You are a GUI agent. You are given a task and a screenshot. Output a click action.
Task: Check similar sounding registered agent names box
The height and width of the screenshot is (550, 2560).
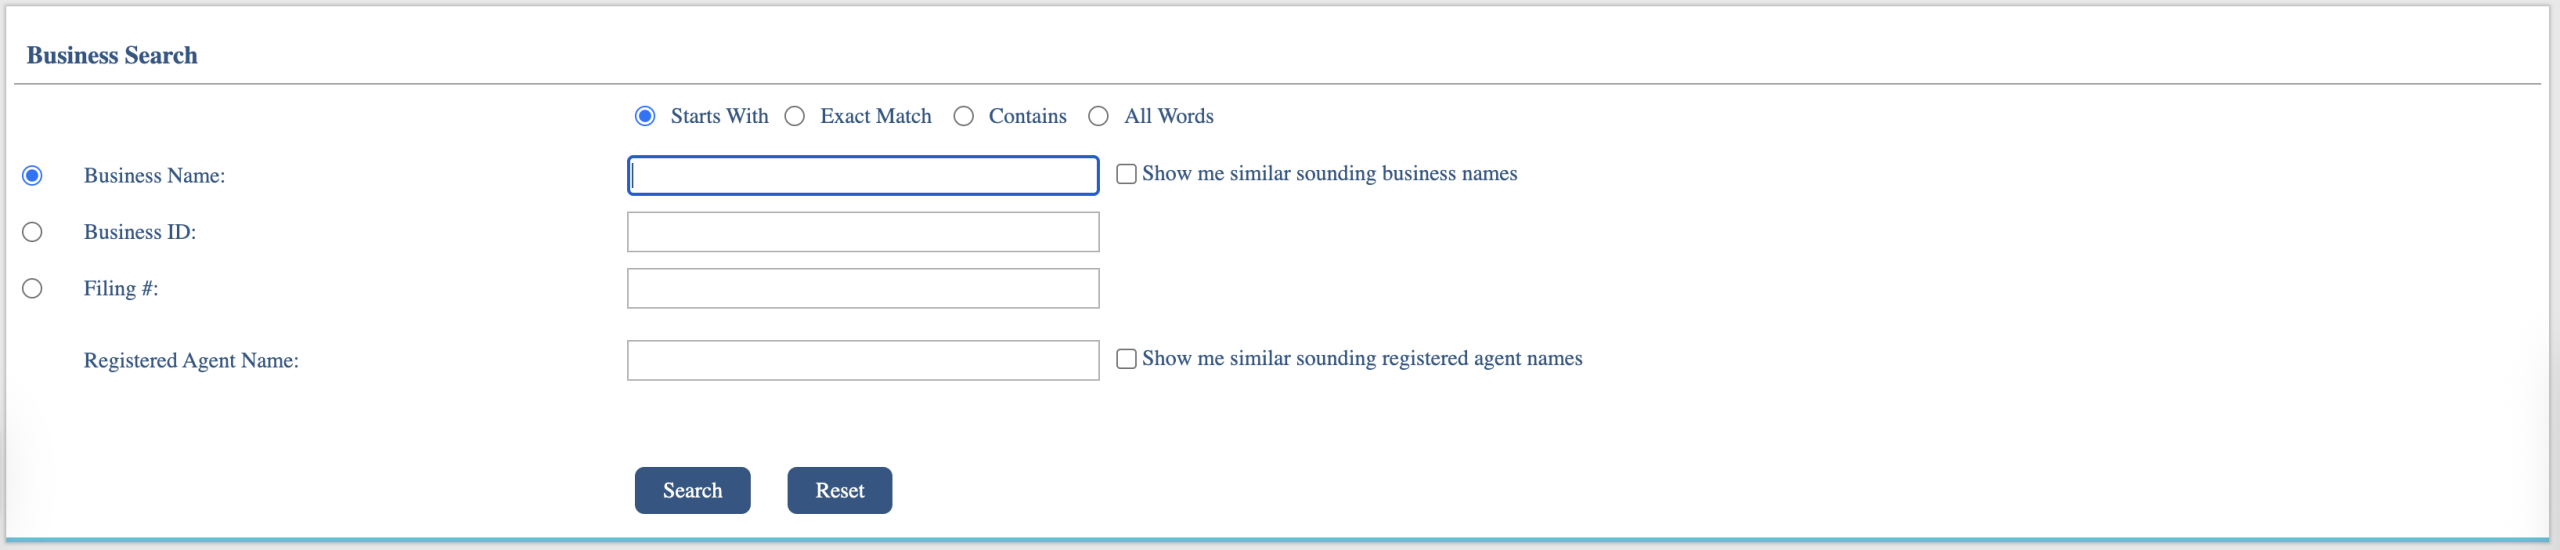[x=1127, y=359]
